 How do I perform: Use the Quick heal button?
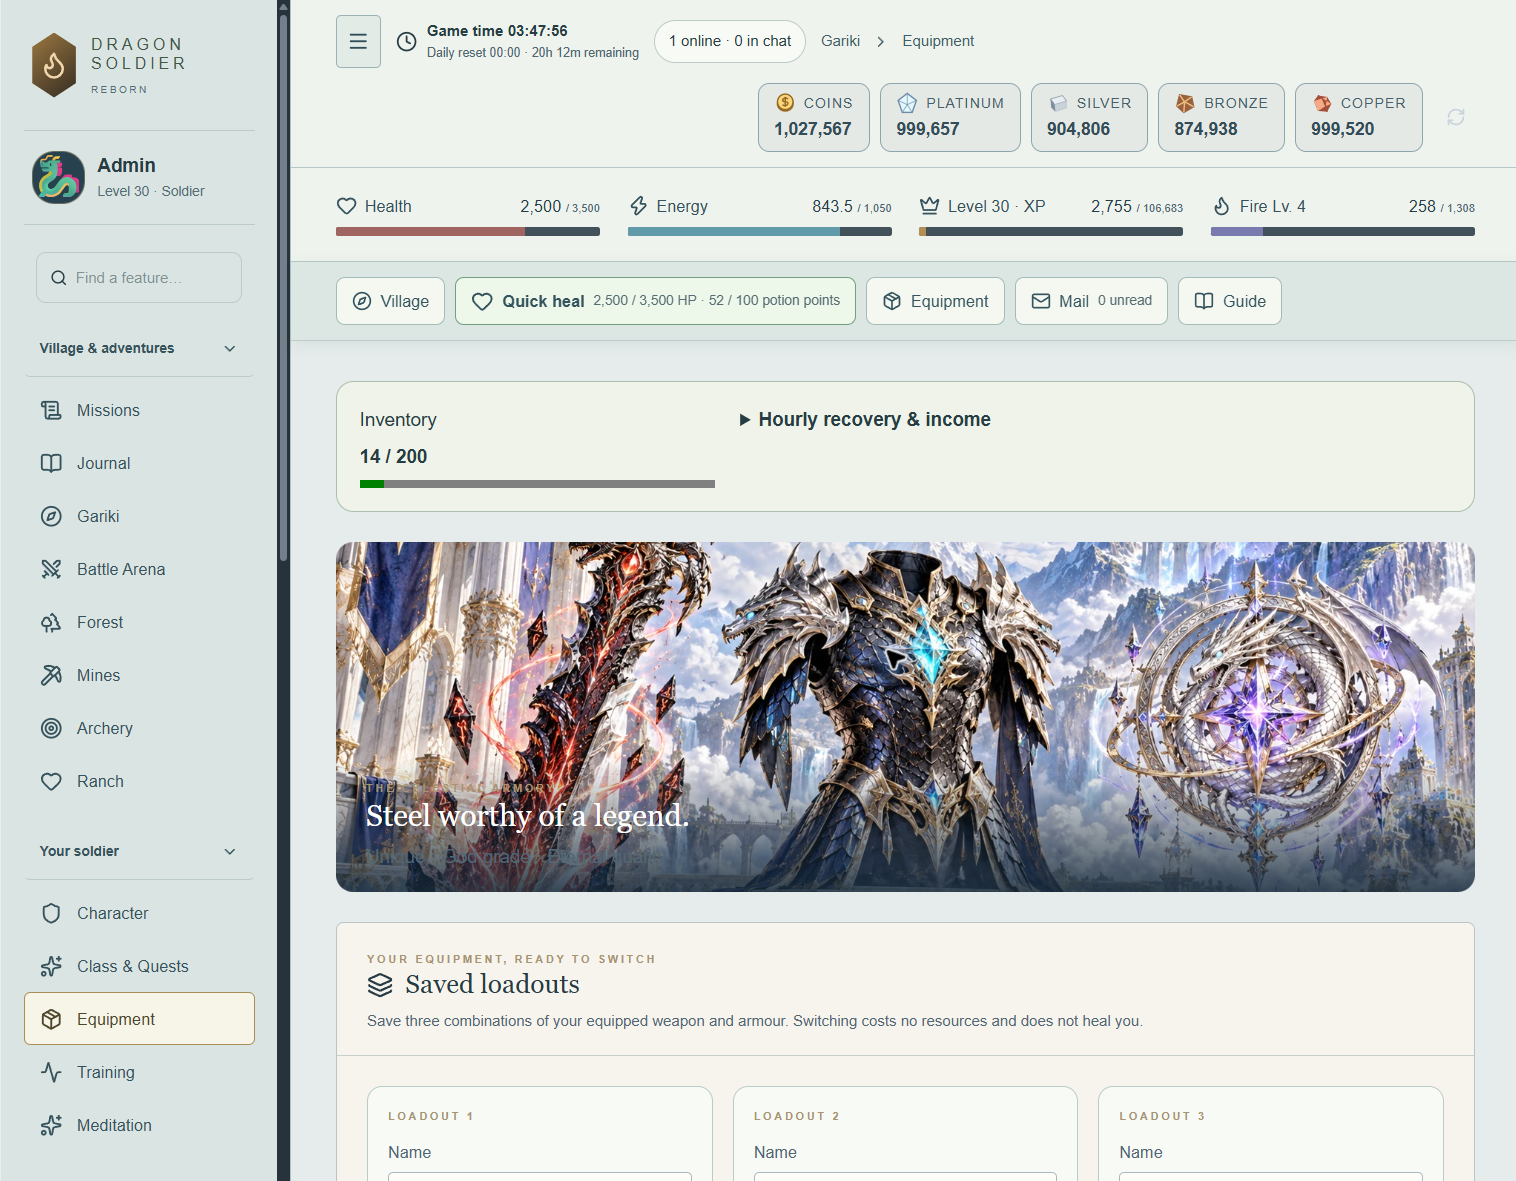click(x=655, y=301)
